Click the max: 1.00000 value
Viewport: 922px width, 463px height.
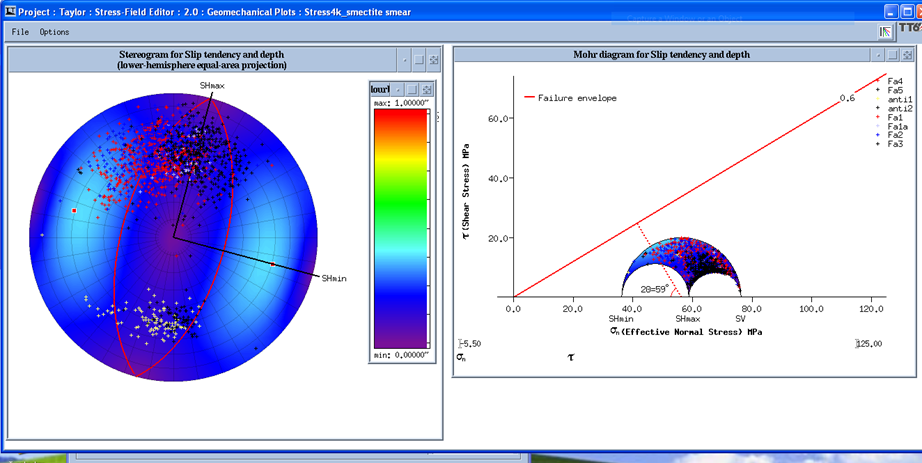click(x=402, y=102)
